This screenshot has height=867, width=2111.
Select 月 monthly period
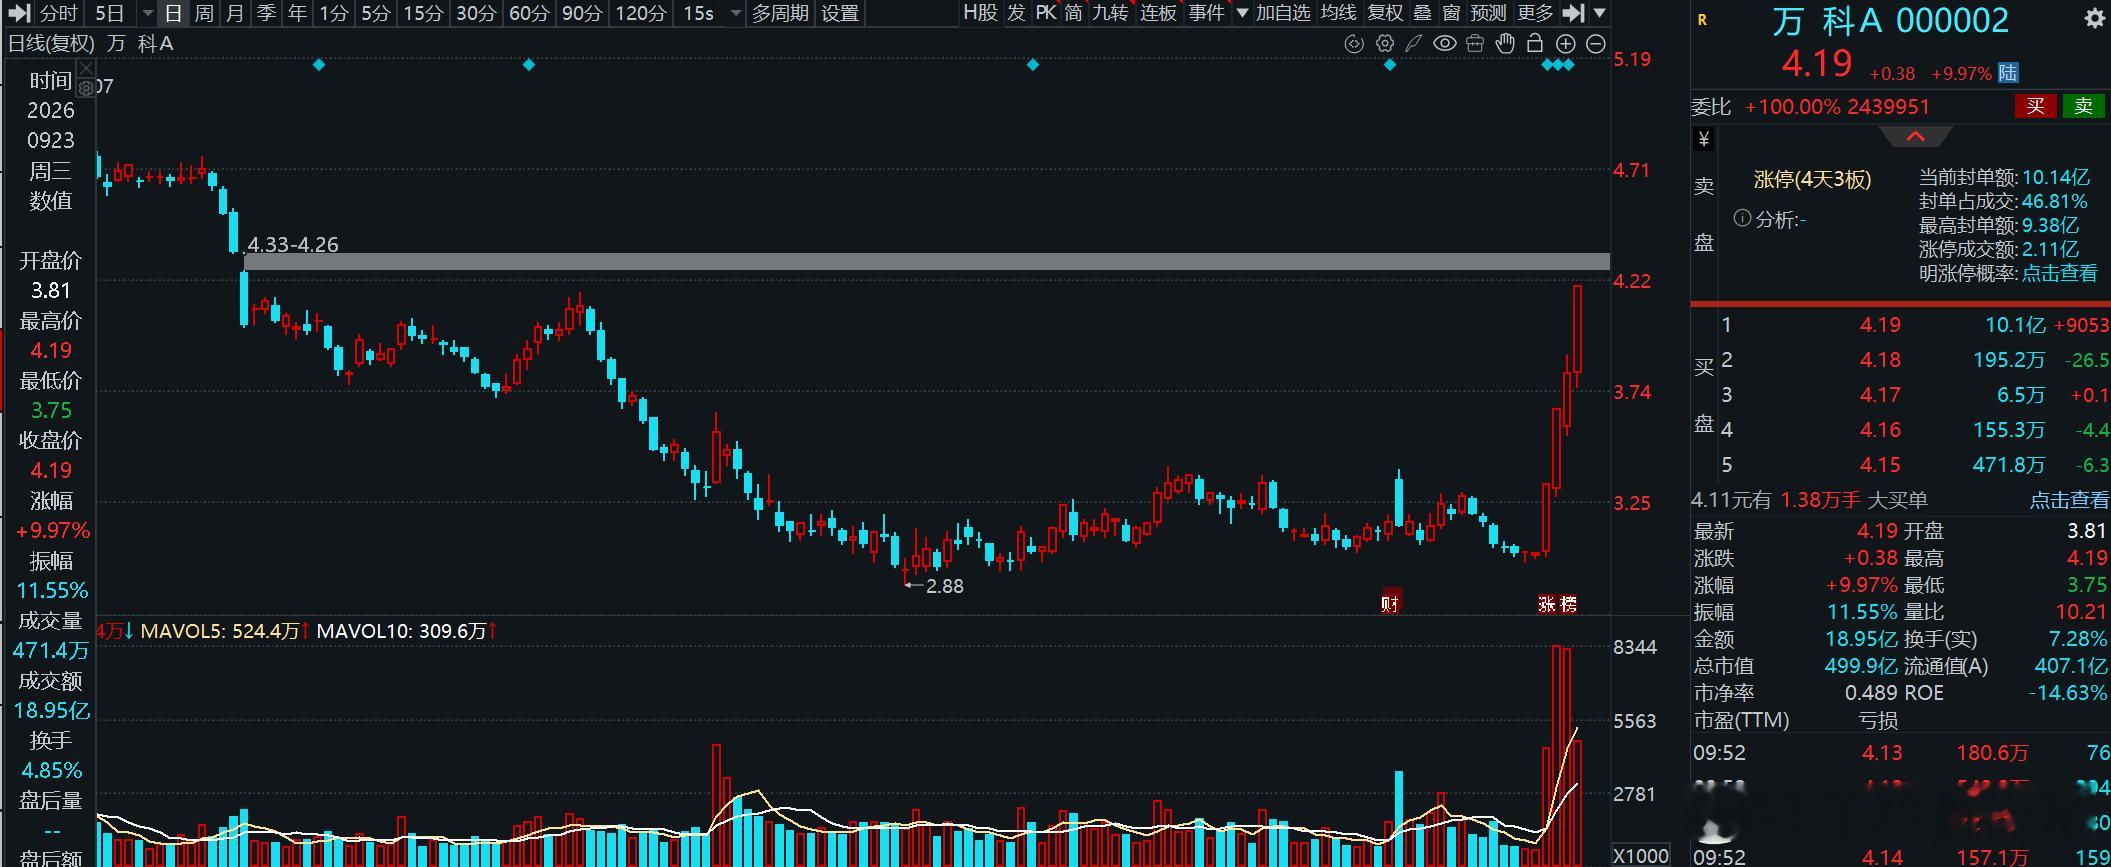point(235,13)
